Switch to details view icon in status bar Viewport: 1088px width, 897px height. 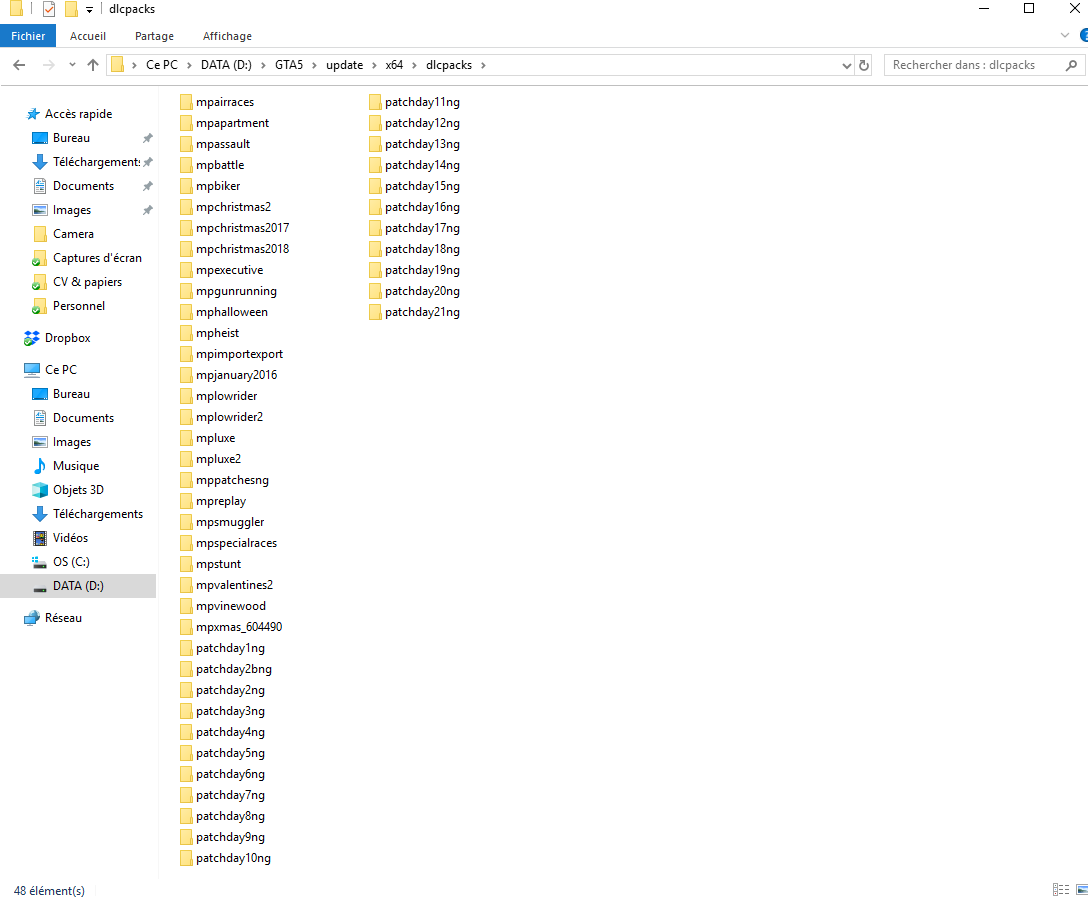tap(1061, 889)
